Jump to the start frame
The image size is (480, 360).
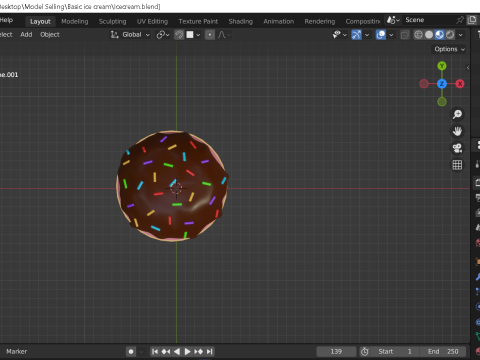click(x=155, y=352)
